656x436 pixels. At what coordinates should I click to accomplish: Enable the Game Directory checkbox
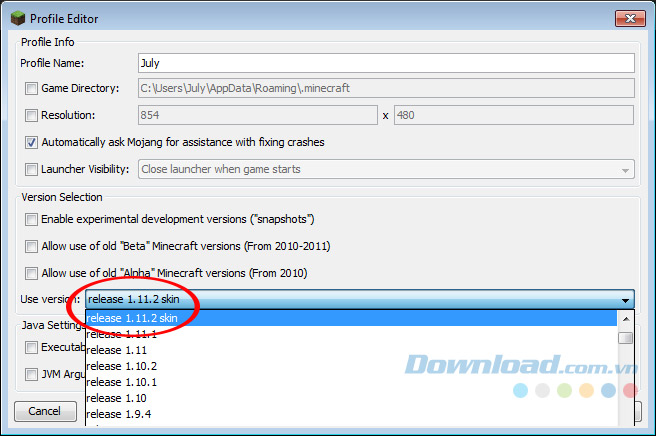coord(31,89)
